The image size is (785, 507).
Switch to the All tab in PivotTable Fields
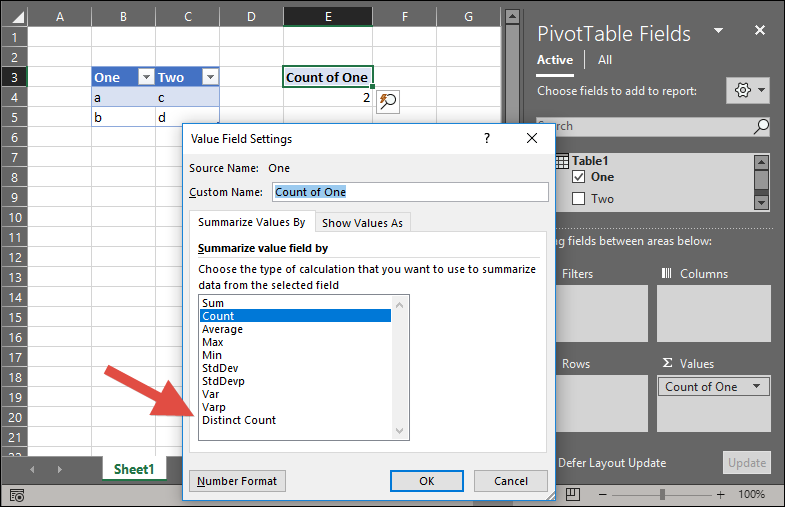pyautogui.click(x=604, y=60)
